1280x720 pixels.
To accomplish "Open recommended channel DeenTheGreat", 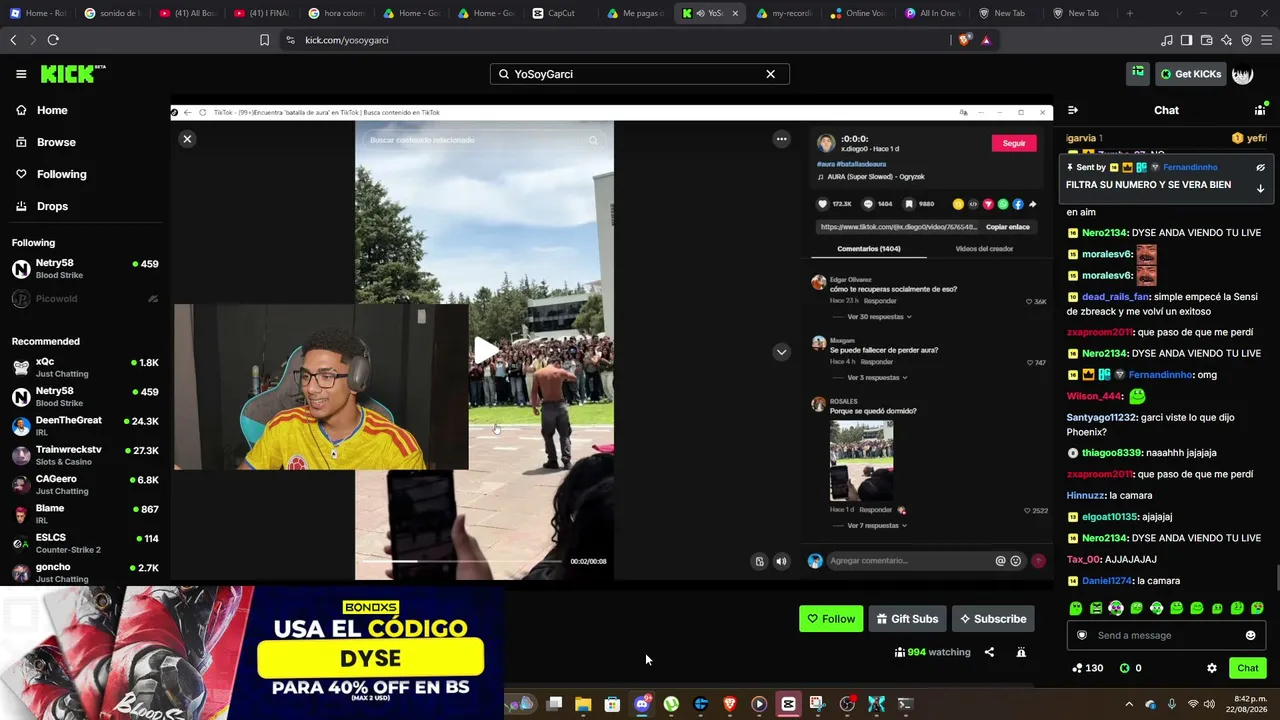I will (x=85, y=425).
